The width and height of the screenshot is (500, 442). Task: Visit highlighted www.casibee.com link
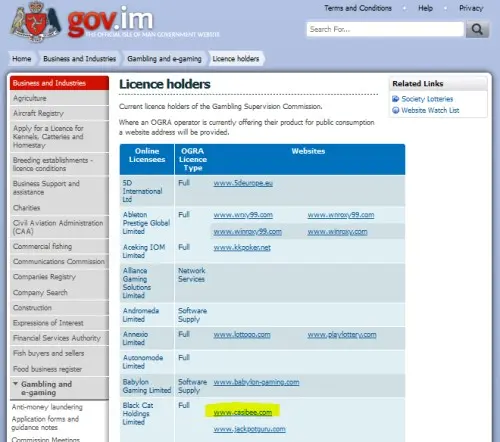[243, 413]
